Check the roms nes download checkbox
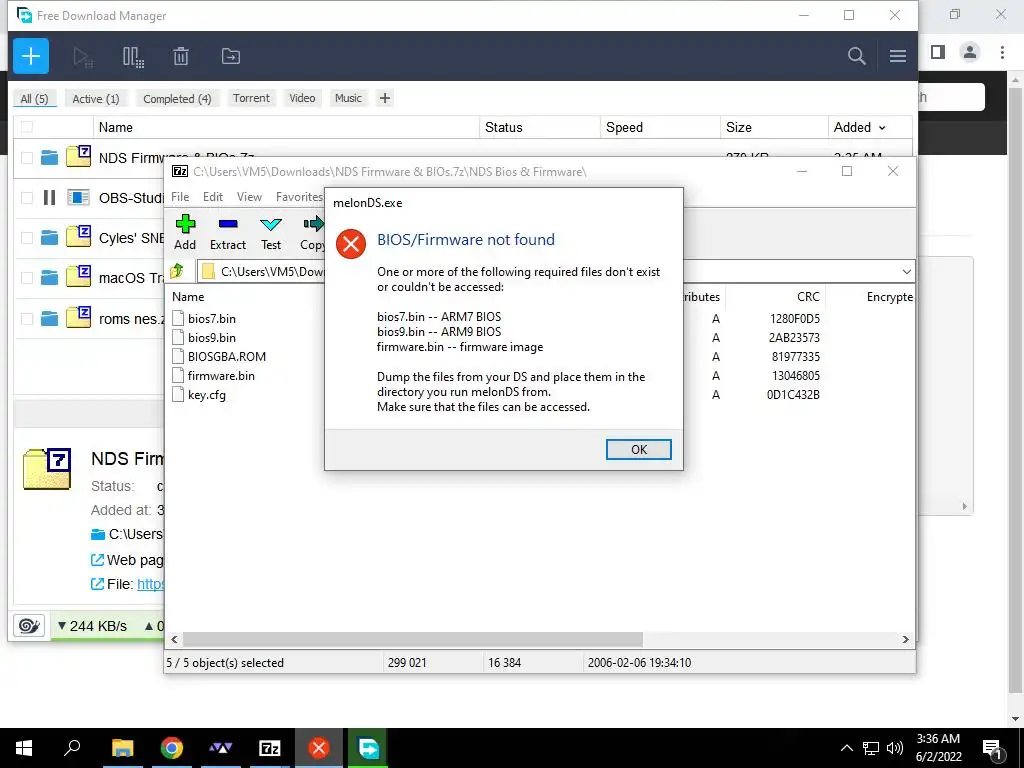Screen dimensions: 1024x768 tap(27, 319)
